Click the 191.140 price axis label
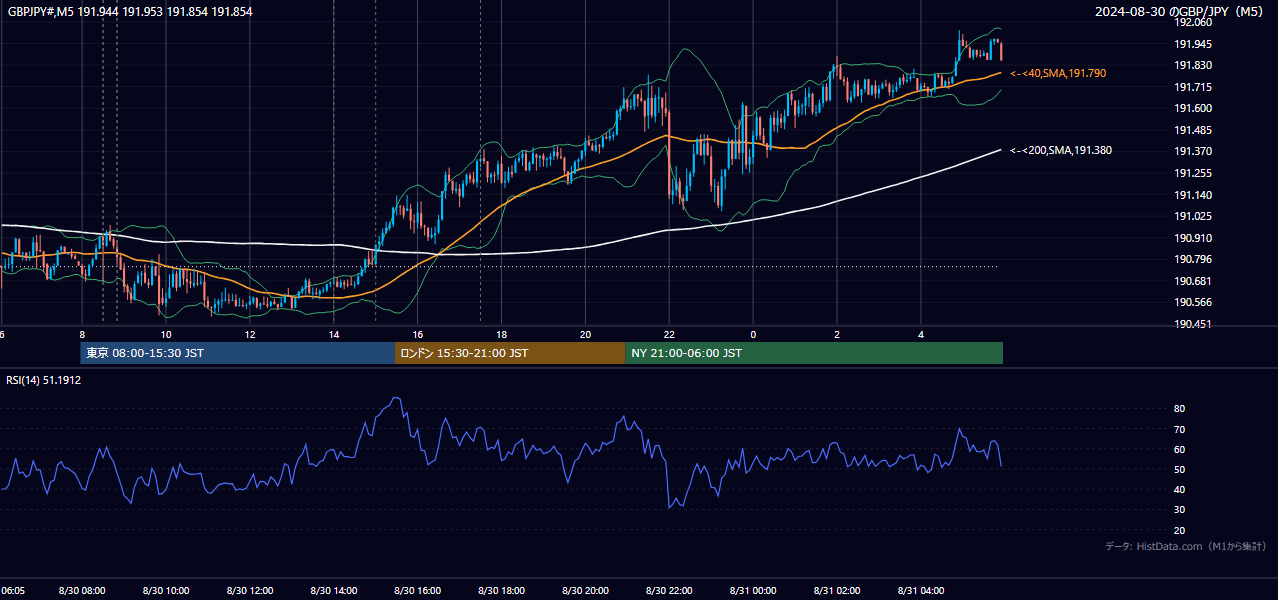Screen dimensions: 1278x600 point(1193,195)
